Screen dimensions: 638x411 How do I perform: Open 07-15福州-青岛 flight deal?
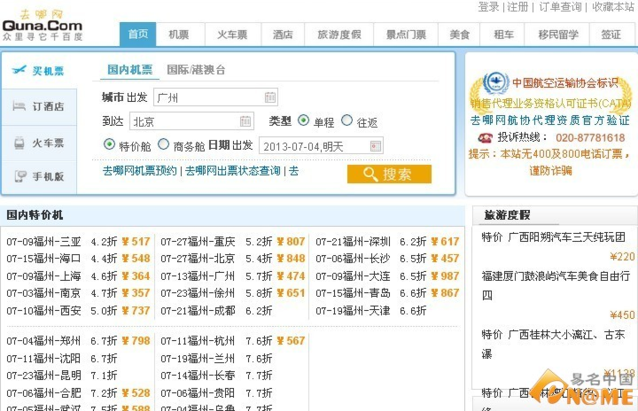click(353, 293)
